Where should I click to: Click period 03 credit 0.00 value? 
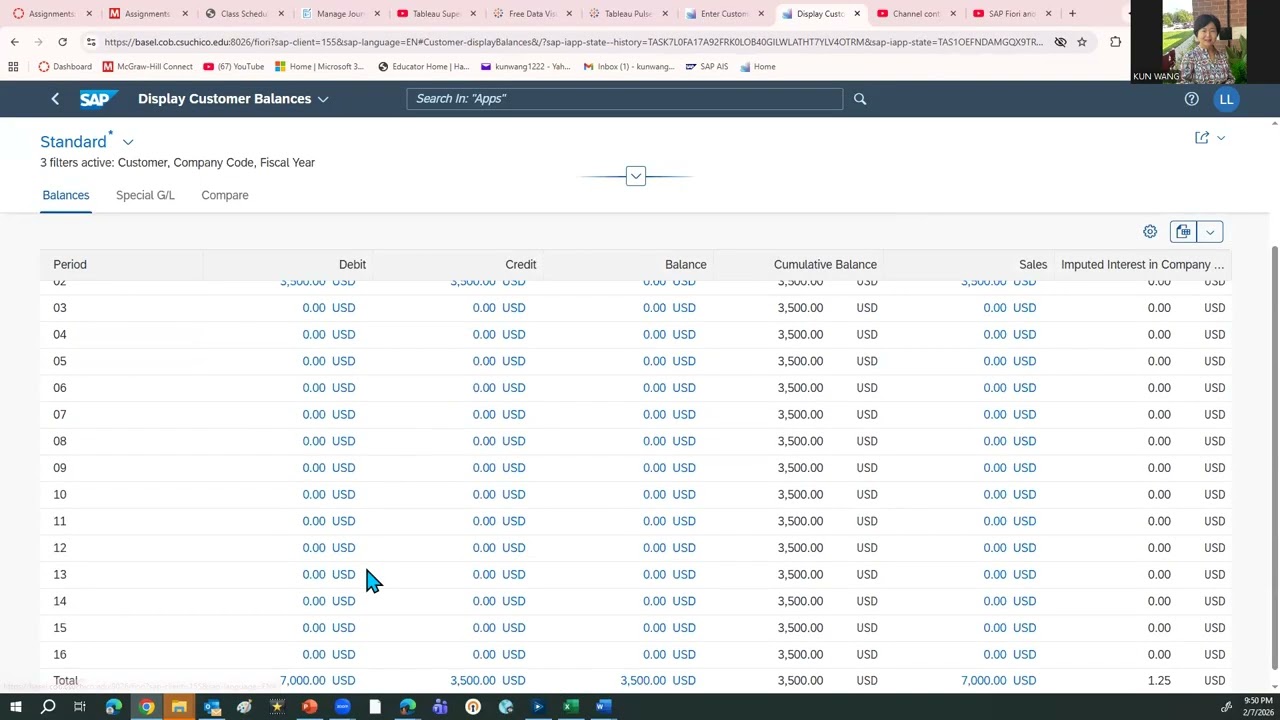(x=484, y=308)
